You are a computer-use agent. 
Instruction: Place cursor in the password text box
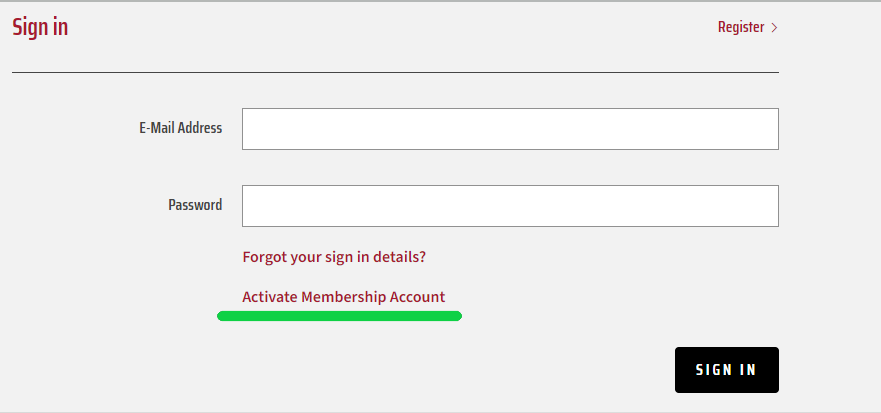510,206
